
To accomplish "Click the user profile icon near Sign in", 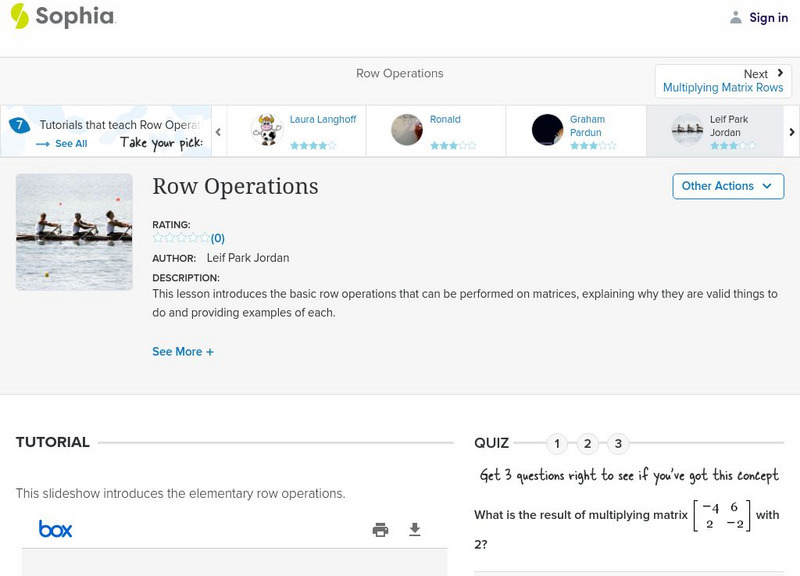I will (x=735, y=17).
